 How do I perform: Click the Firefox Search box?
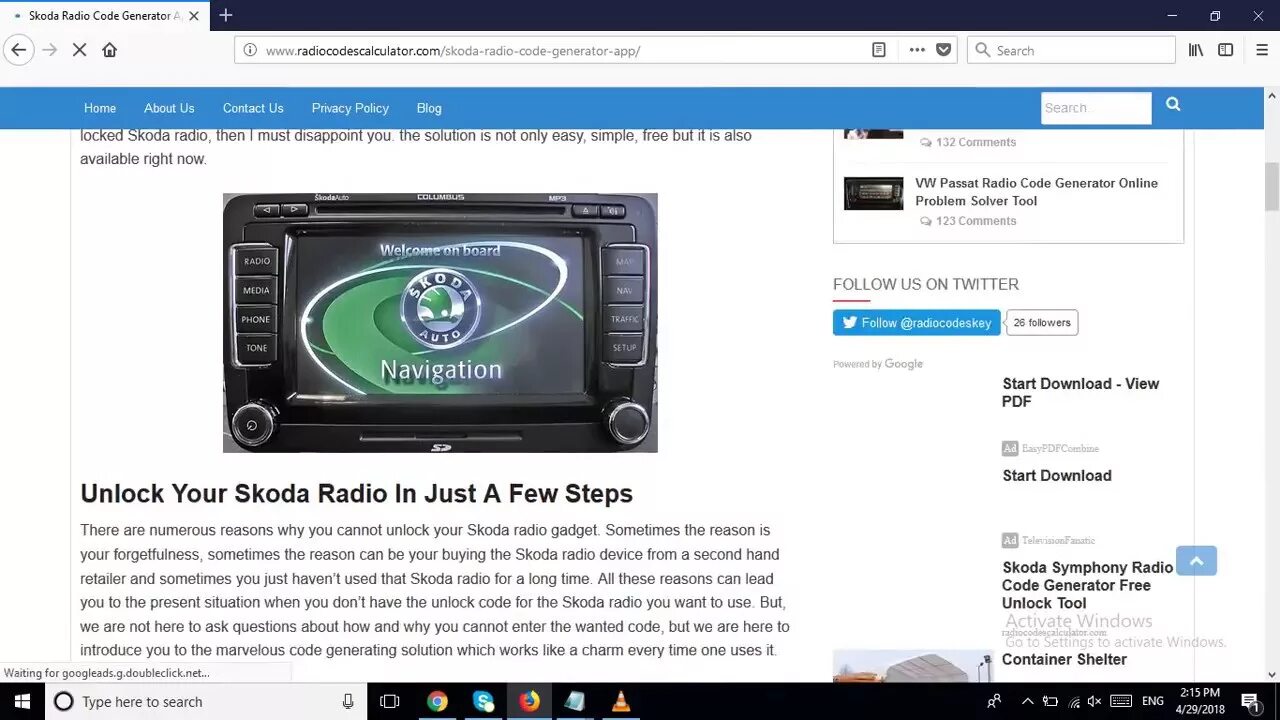tap(1071, 50)
